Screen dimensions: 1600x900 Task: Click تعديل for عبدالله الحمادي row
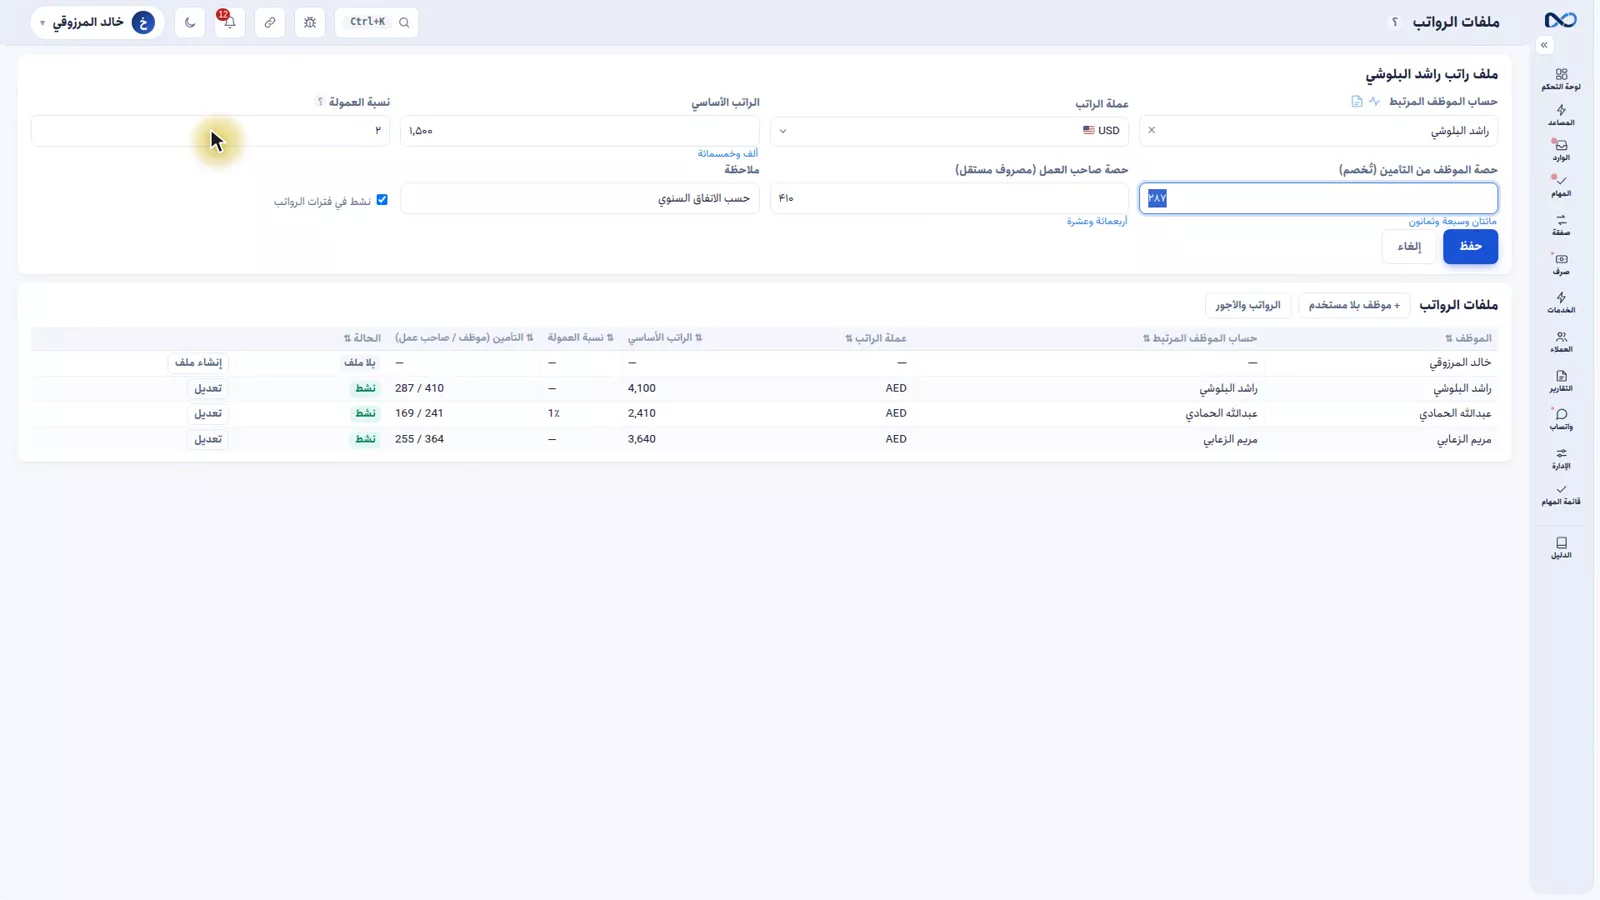coord(208,413)
